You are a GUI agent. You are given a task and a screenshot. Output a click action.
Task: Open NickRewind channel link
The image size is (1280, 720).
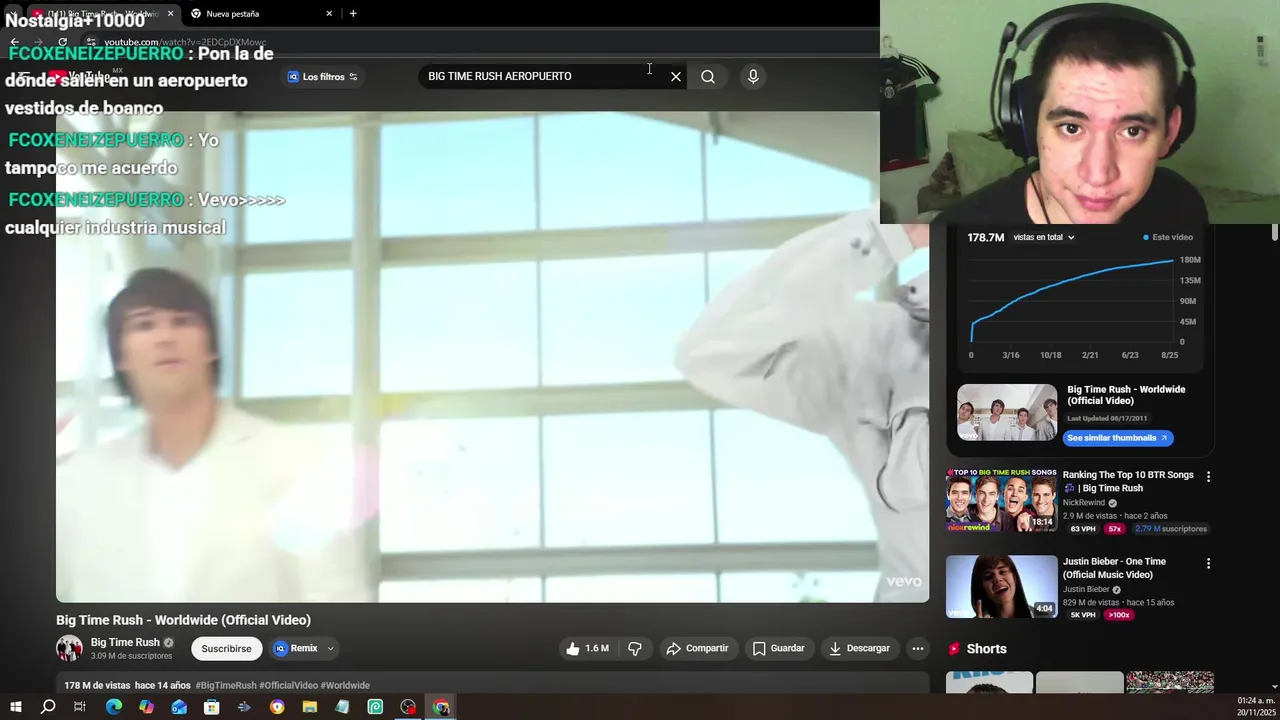pos(1084,503)
